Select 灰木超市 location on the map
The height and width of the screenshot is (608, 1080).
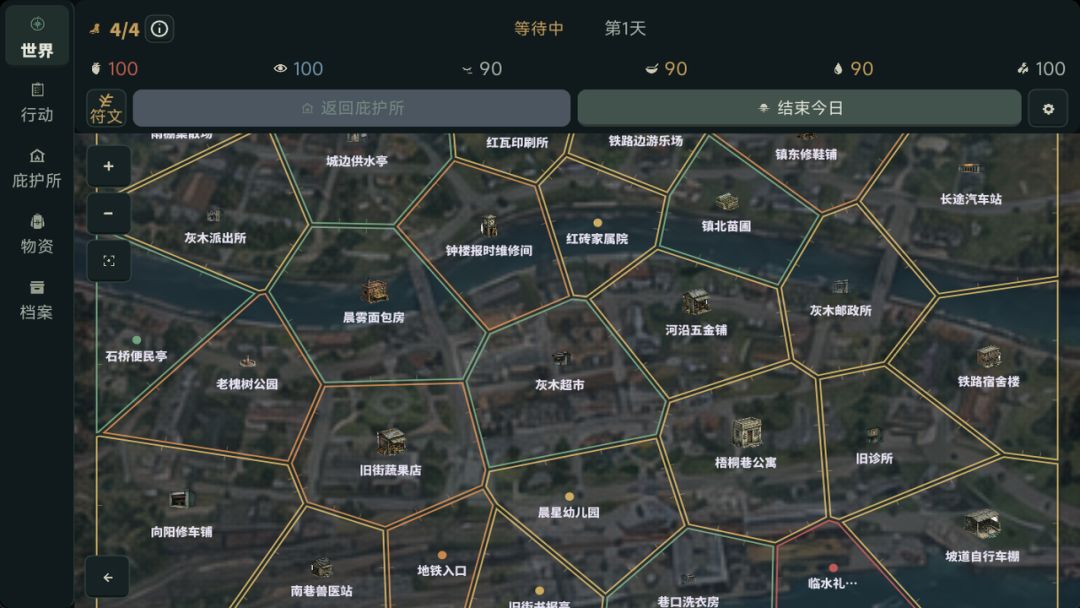pos(560,359)
